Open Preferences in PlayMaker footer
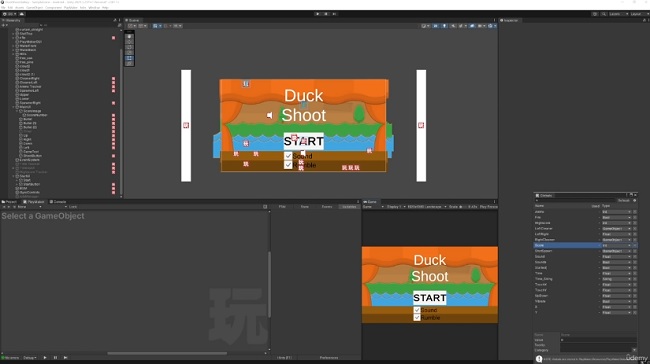This screenshot has width=650, height=364. pos(329,357)
